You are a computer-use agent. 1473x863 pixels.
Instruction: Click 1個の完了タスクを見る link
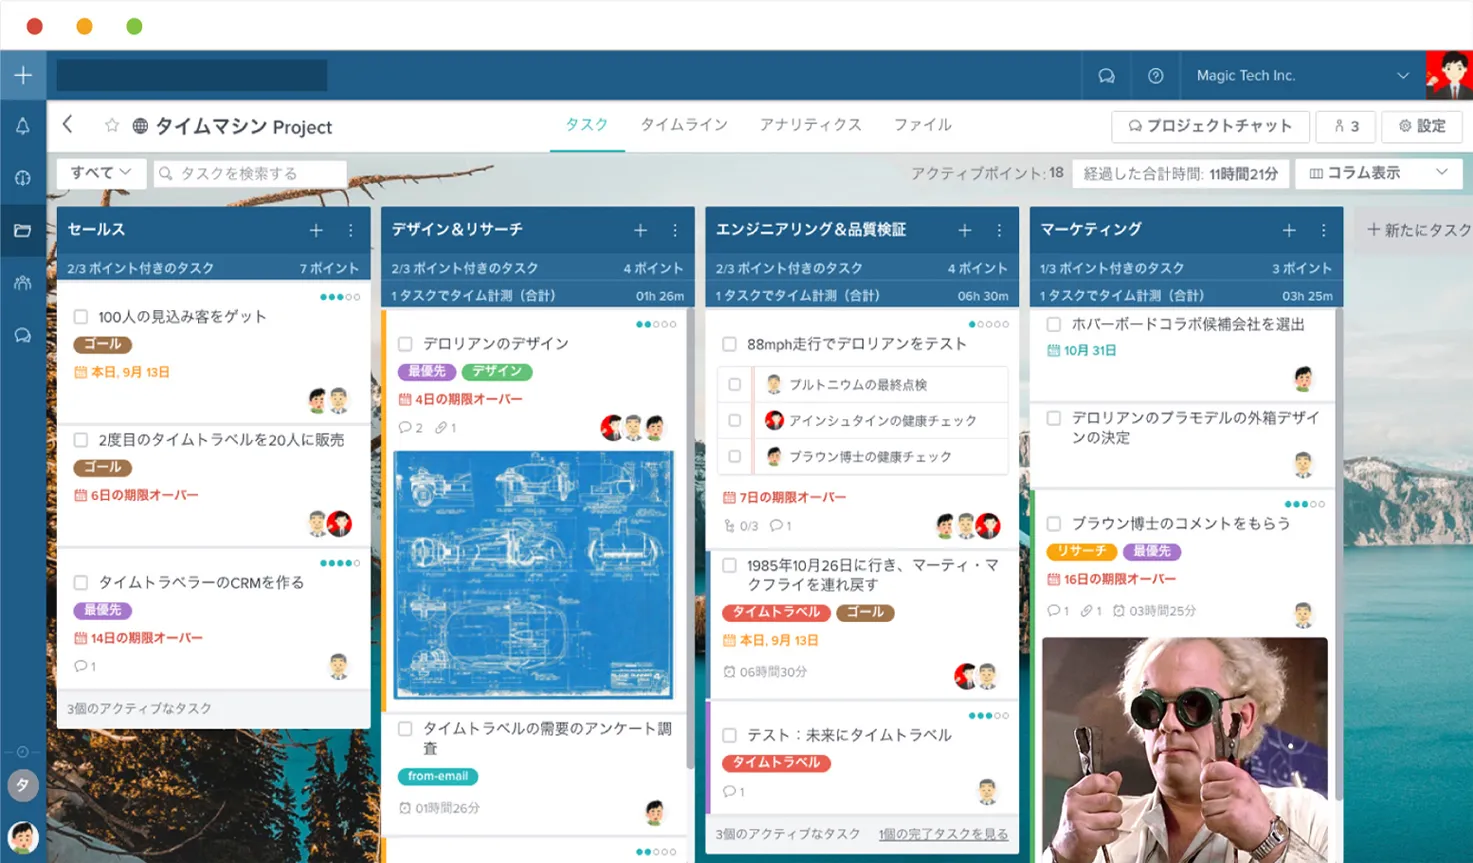pos(943,834)
